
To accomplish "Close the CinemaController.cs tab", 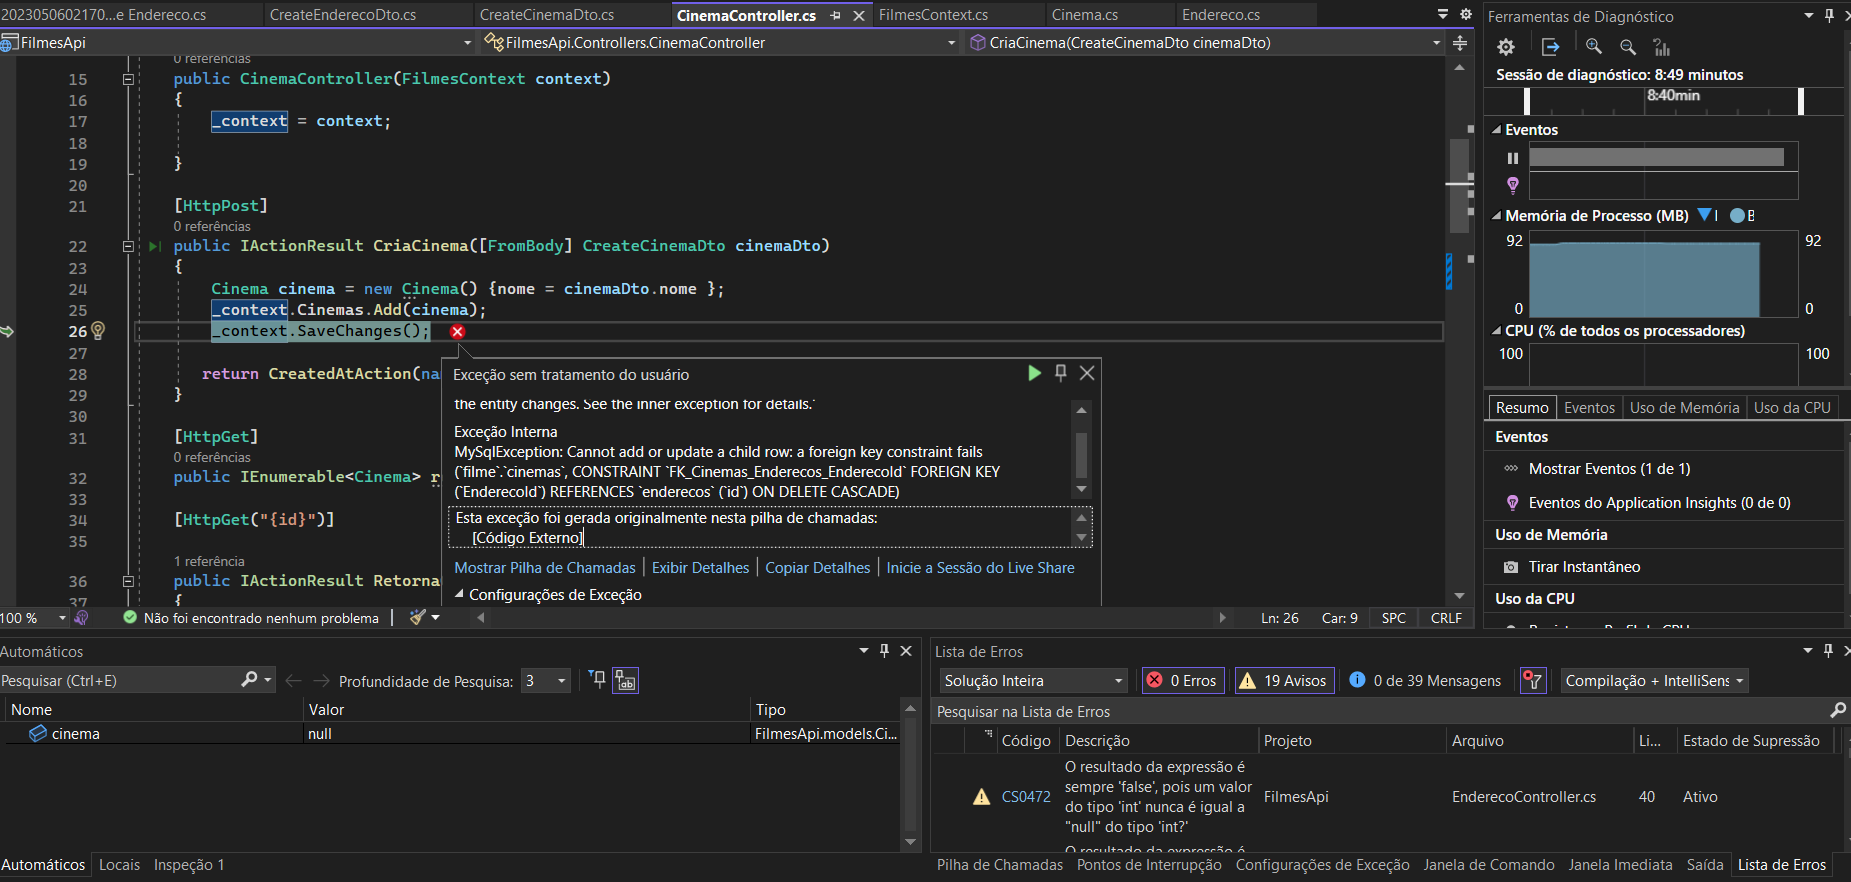I will point(859,16).
